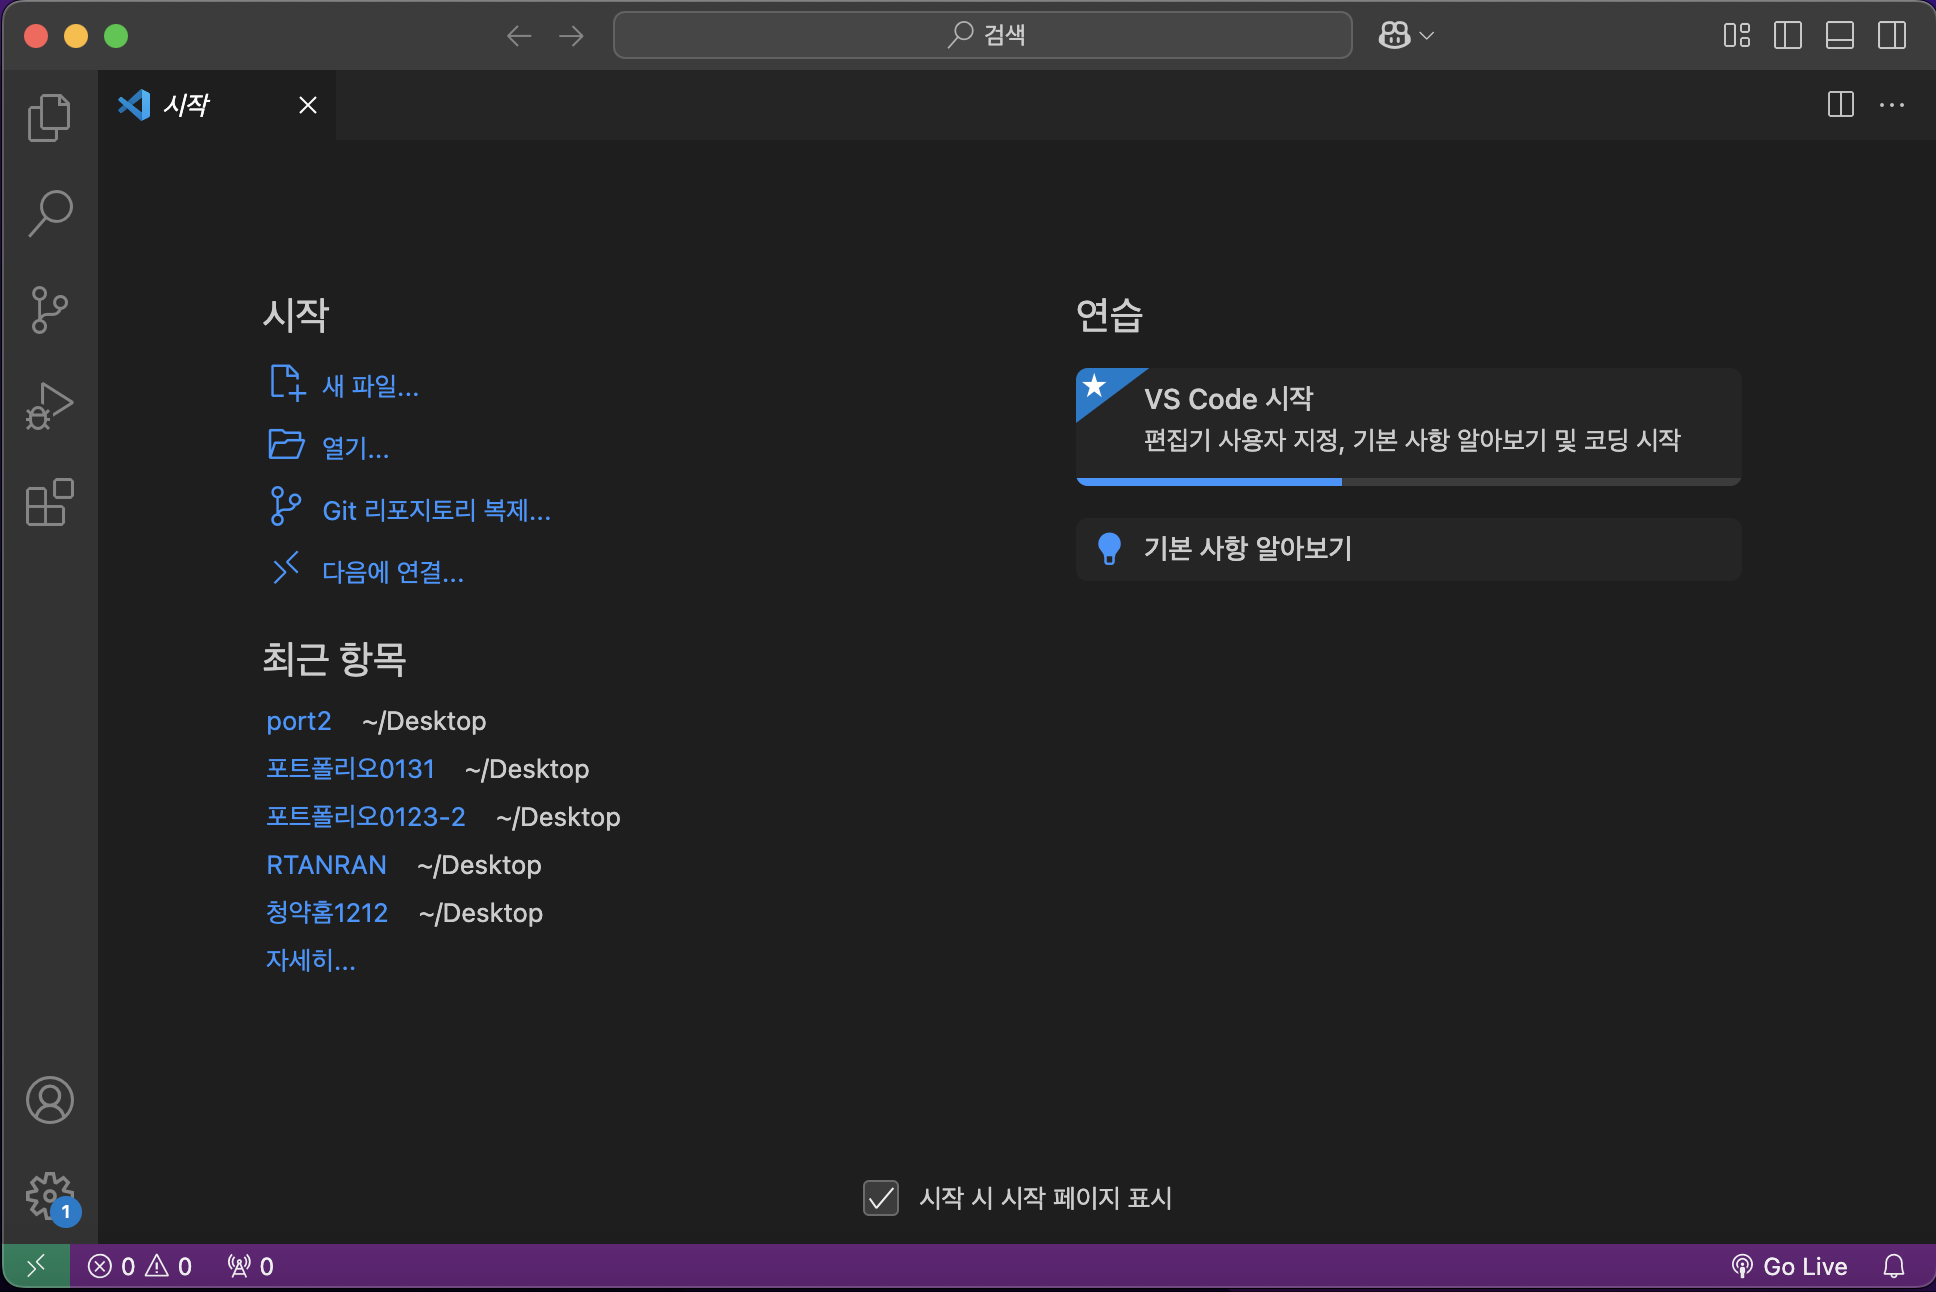
Task: Open the Run and Debug panel
Action: [x=49, y=405]
